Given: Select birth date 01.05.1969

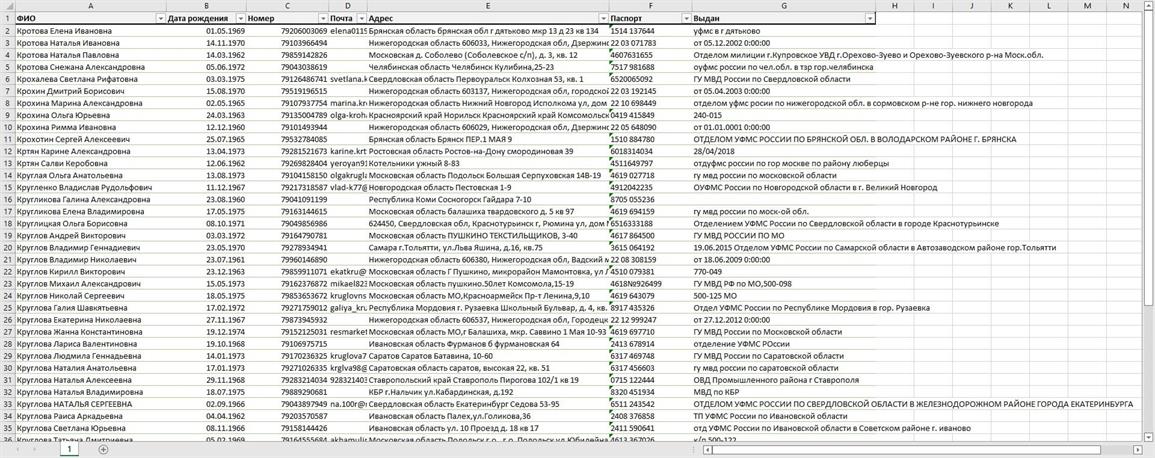Looking at the screenshot, I should click(x=206, y=31).
